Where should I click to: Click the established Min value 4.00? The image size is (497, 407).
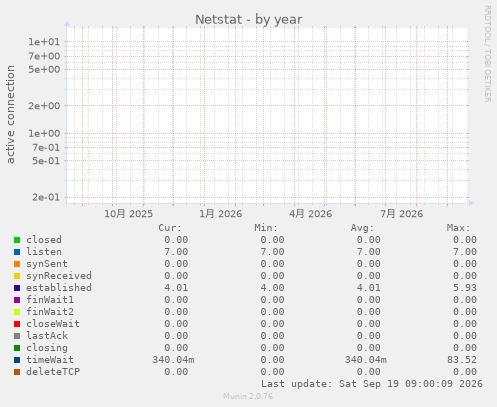click(x=272, y=288)
